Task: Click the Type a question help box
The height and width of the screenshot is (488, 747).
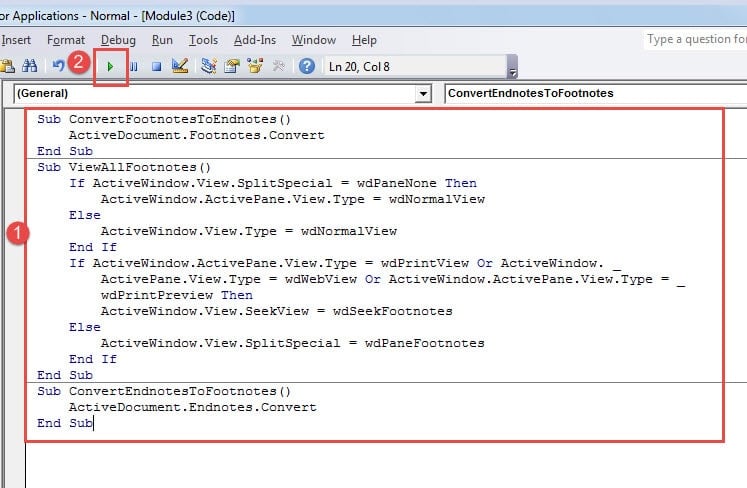Action: click(x=695, y=40)
